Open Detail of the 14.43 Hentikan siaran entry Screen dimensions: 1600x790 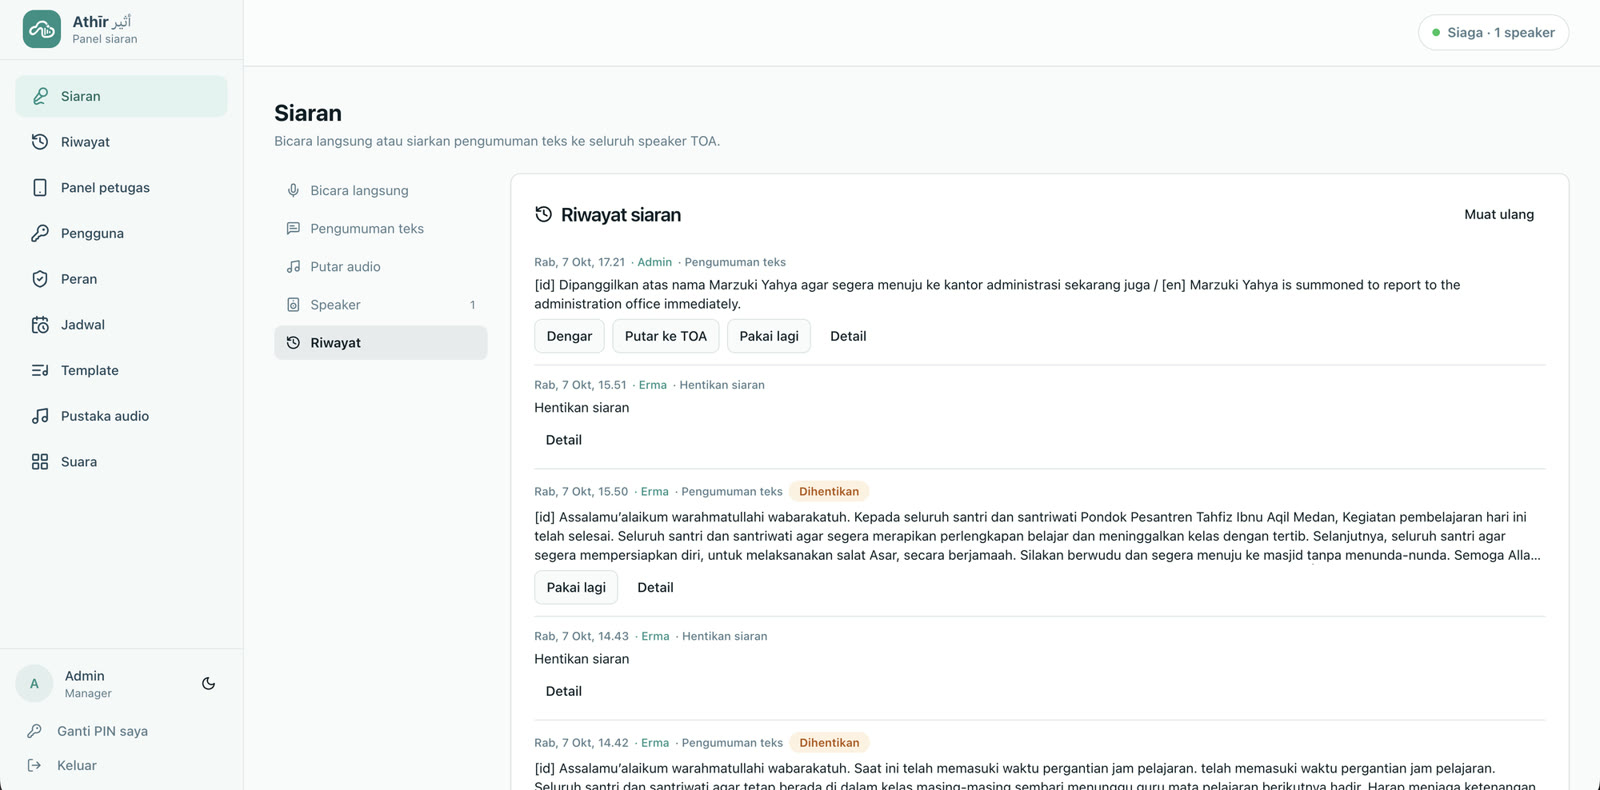[x=564, y=691]
